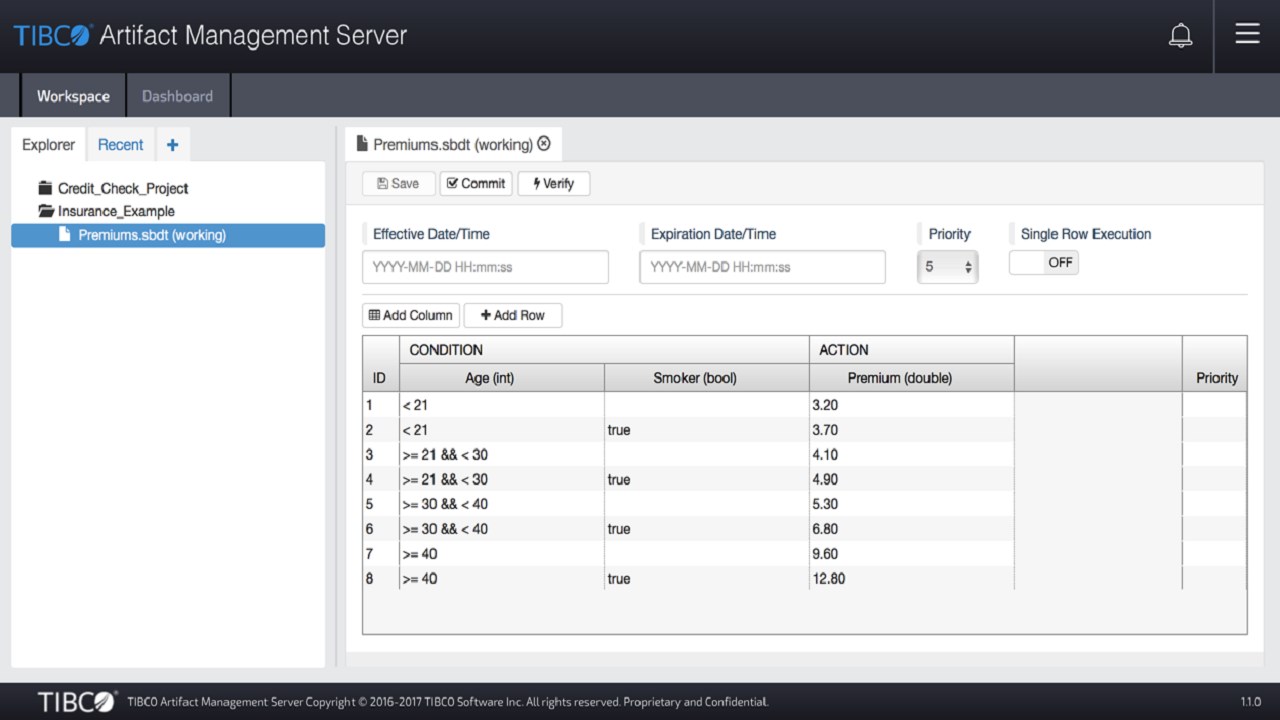The height and width of the screenshot is (720, 1280).
Task: Select the Smoker cell 'true' in row 8
Action: coord(707,578)
